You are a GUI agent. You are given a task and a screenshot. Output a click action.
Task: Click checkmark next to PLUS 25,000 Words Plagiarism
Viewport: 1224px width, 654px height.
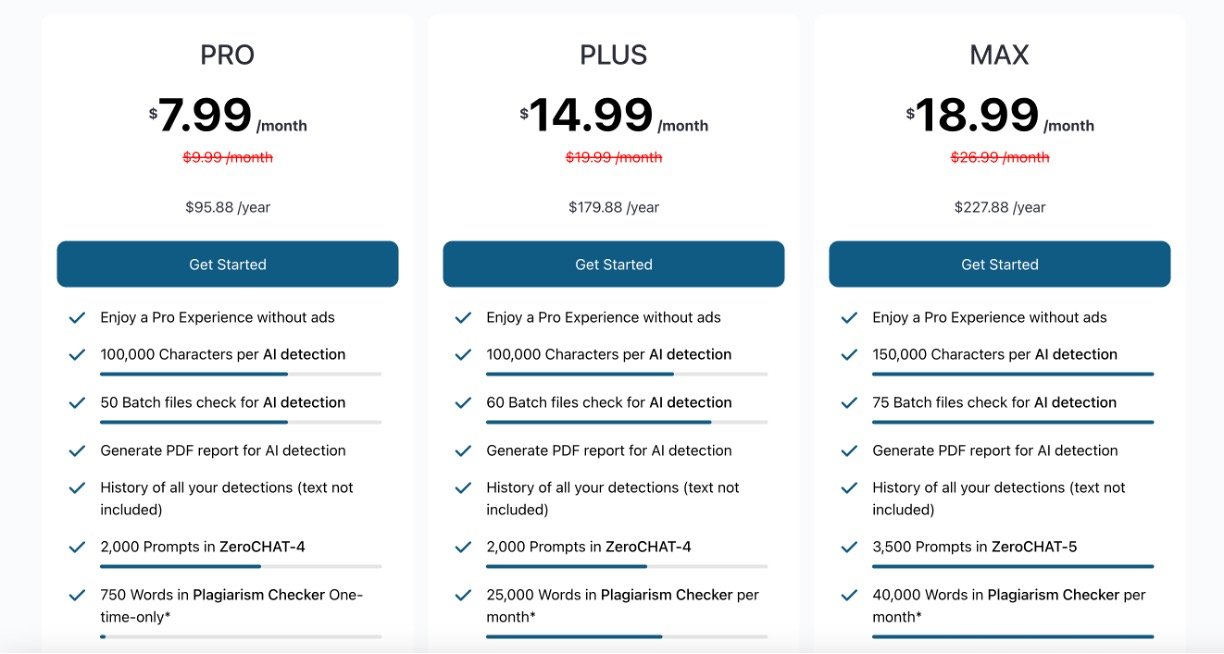462,595
